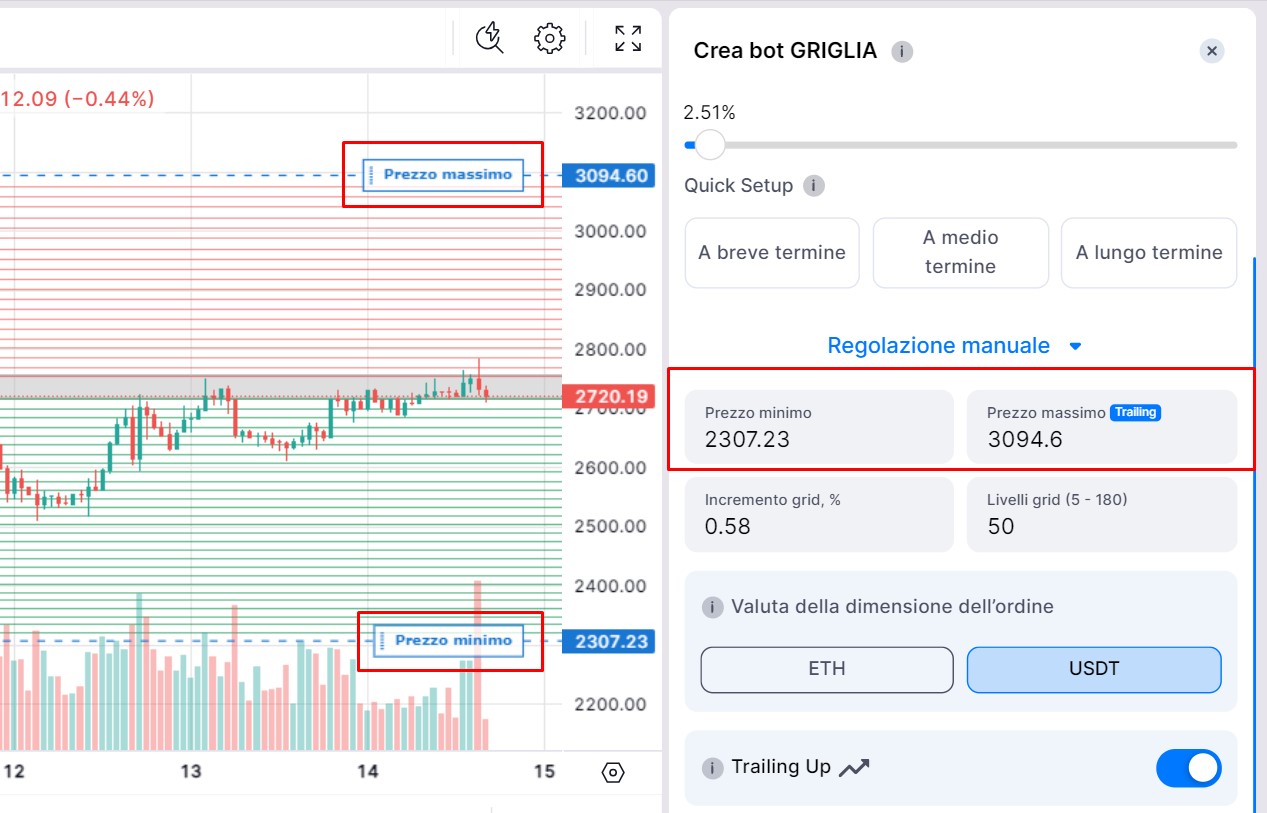
Task: Click hexagon settings icon below price axis
Action: click(x=613, y=772)
